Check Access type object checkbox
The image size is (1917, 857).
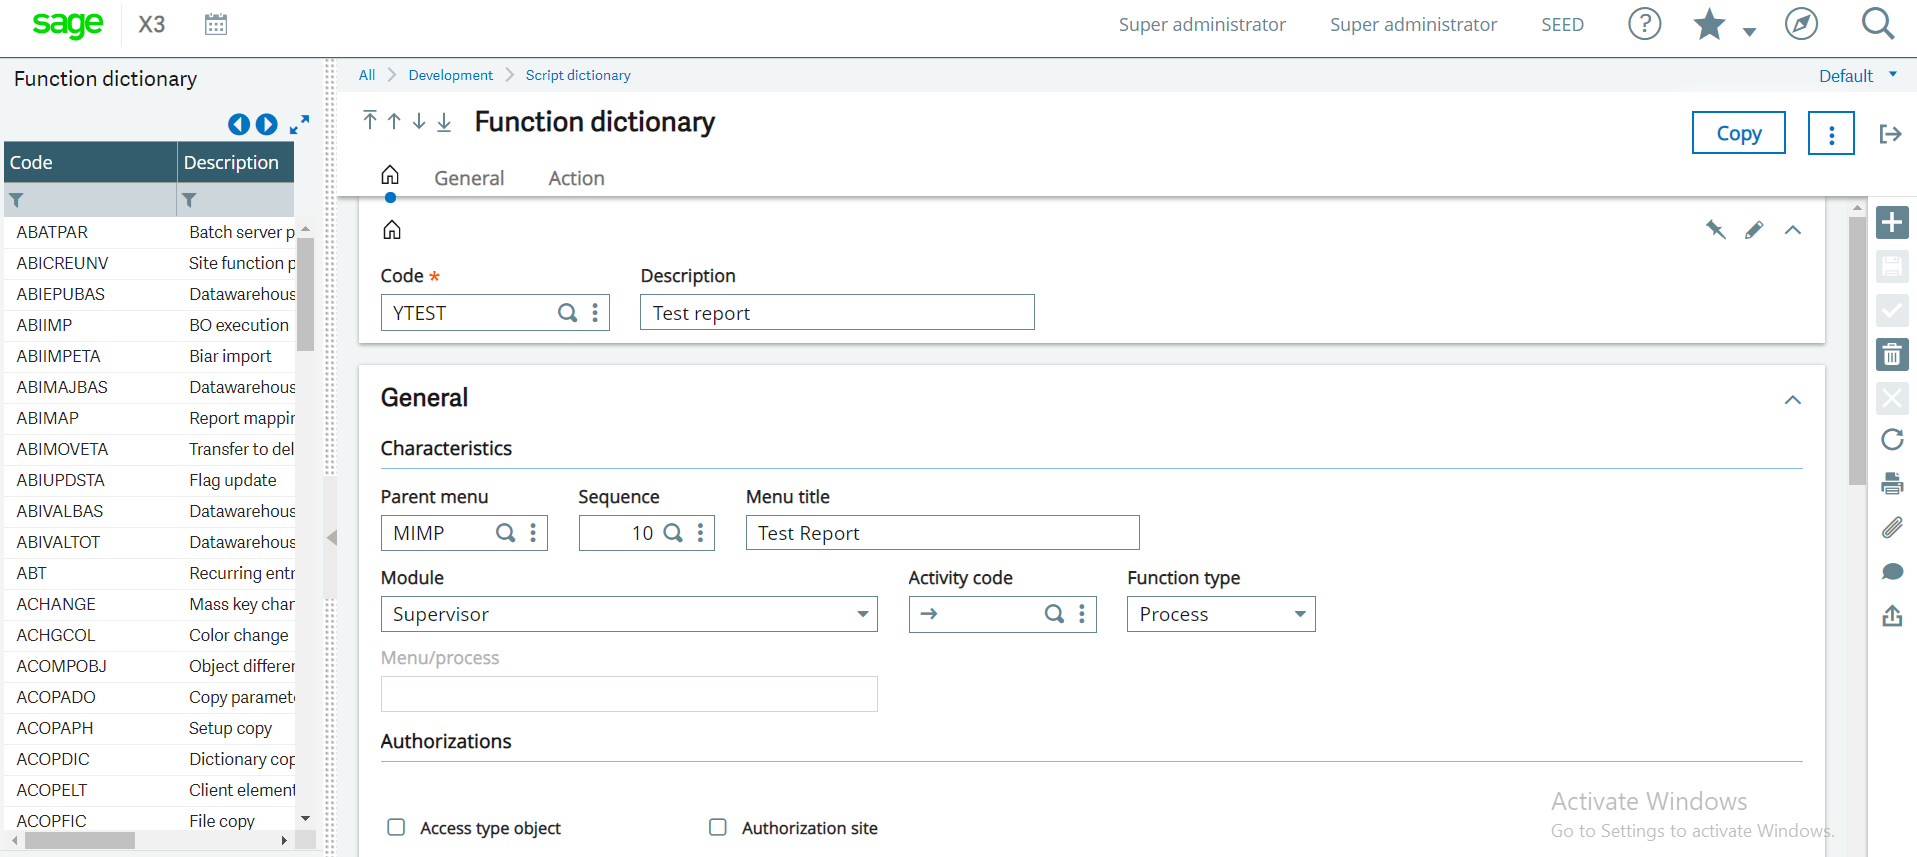coord(396,827)
